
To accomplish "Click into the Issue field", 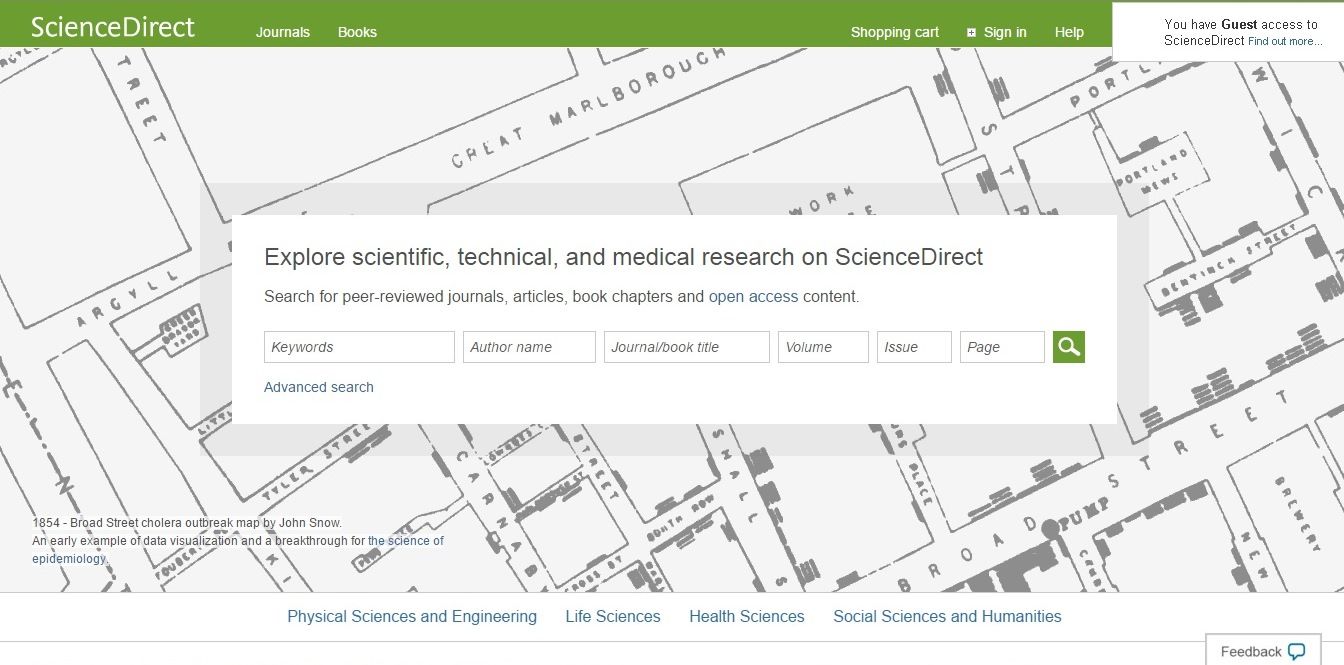I will tap(914, 347).
